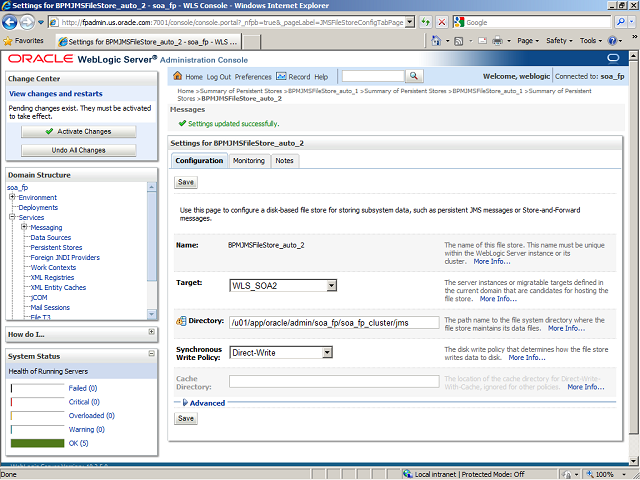The height and width of the screenshot is (480, 640).
Task: Click the Favorites star icon
Action: tap(9, 41)
